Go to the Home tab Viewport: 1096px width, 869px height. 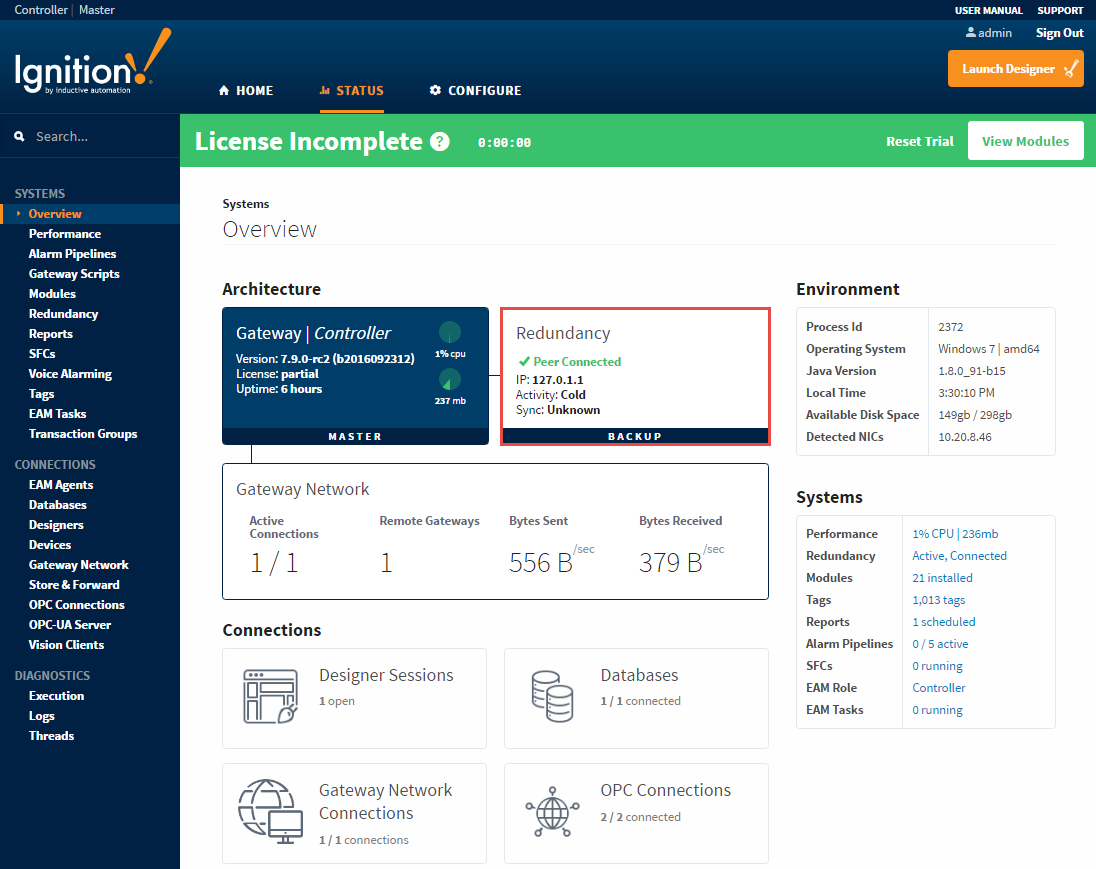pos(246,91)
